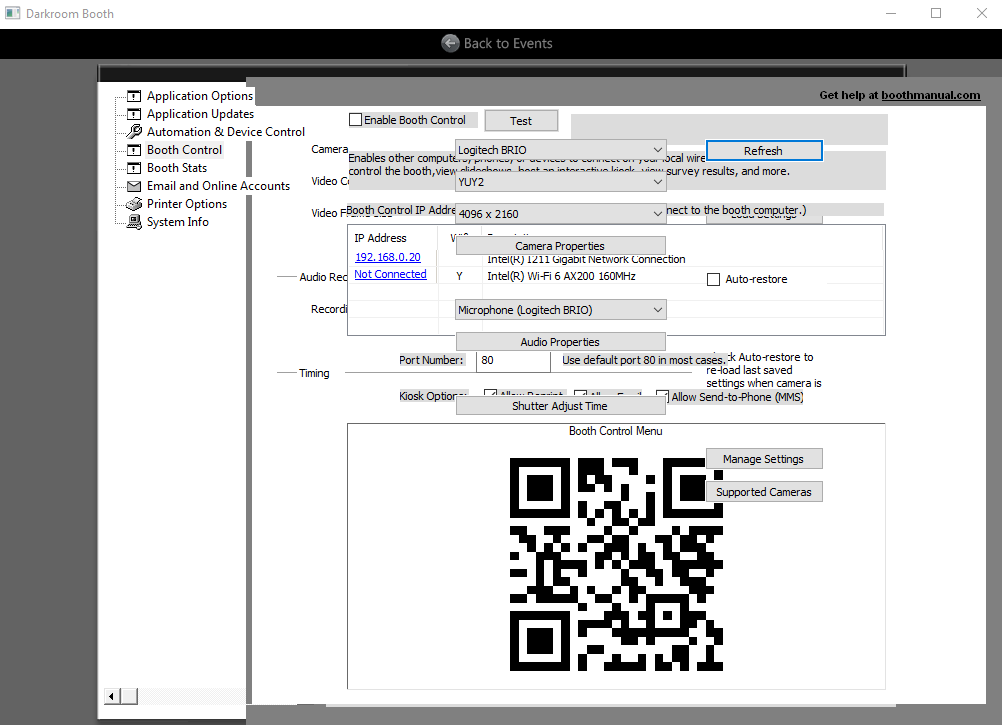The width and height of the screenshot is (1002, 725).
Task: Click the Booth Stats tree icon
Action: point(134,168)
